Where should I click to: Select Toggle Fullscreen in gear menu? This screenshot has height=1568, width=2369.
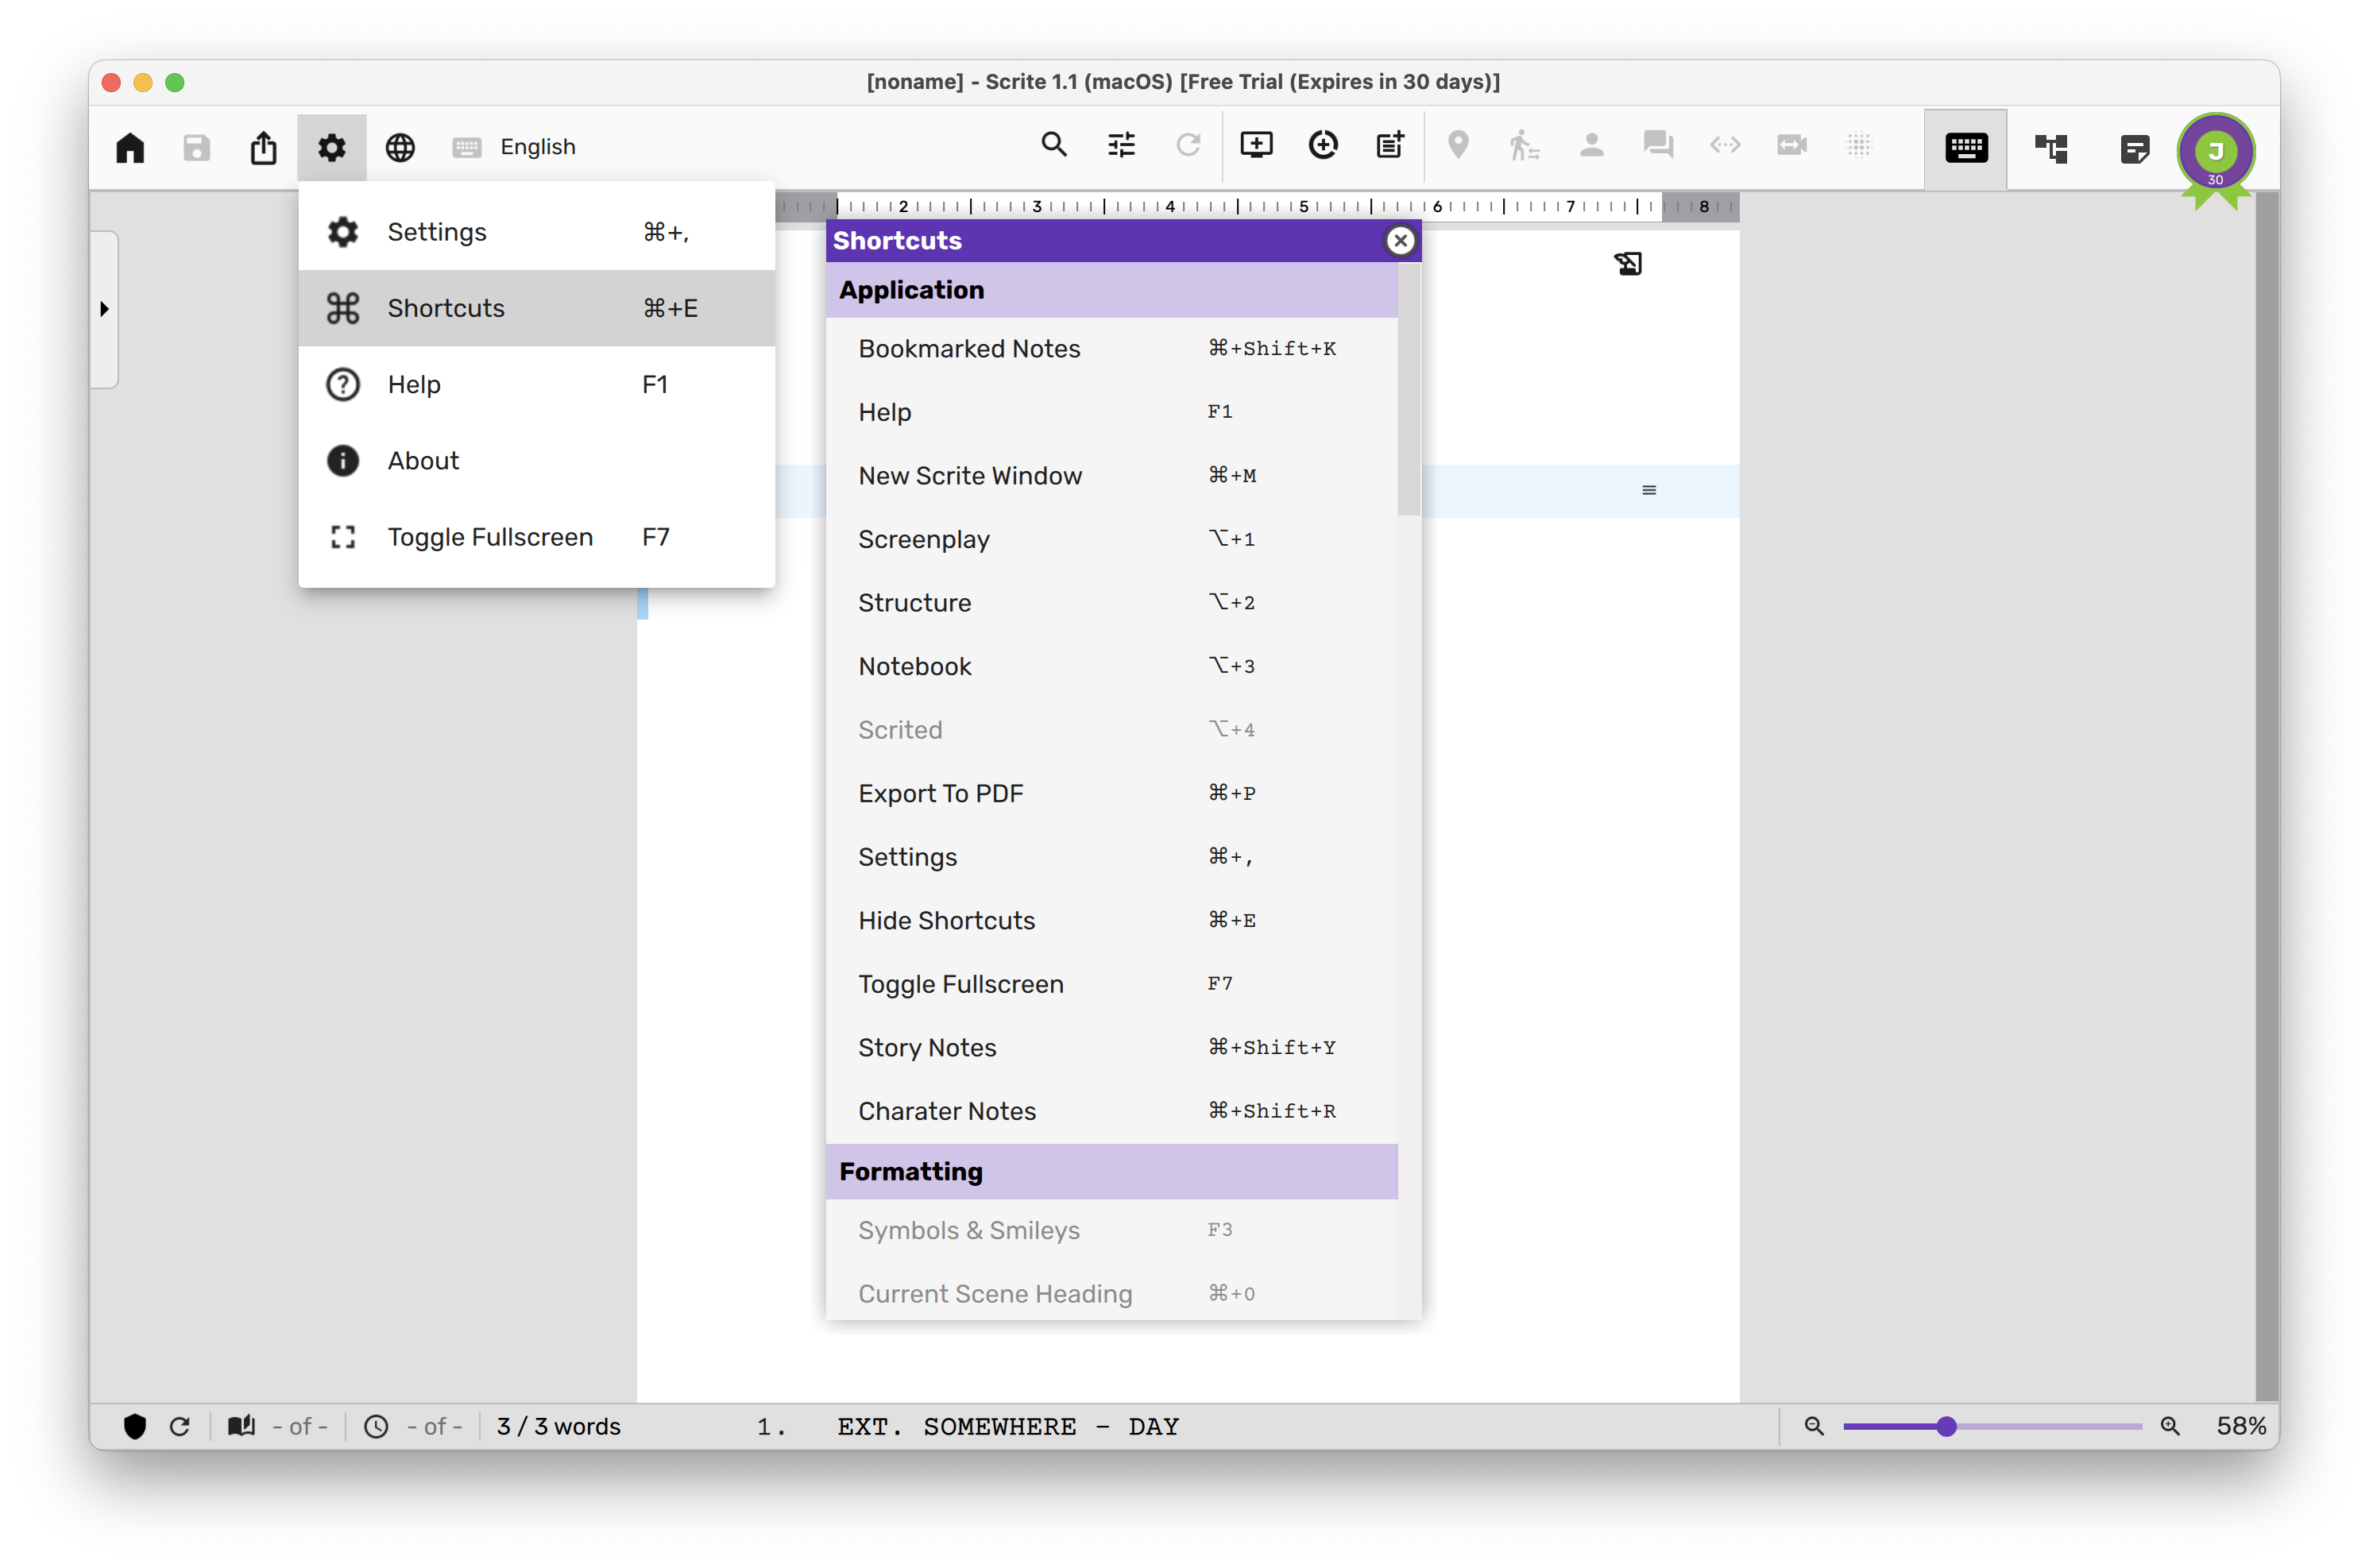(x=536, y=537)
